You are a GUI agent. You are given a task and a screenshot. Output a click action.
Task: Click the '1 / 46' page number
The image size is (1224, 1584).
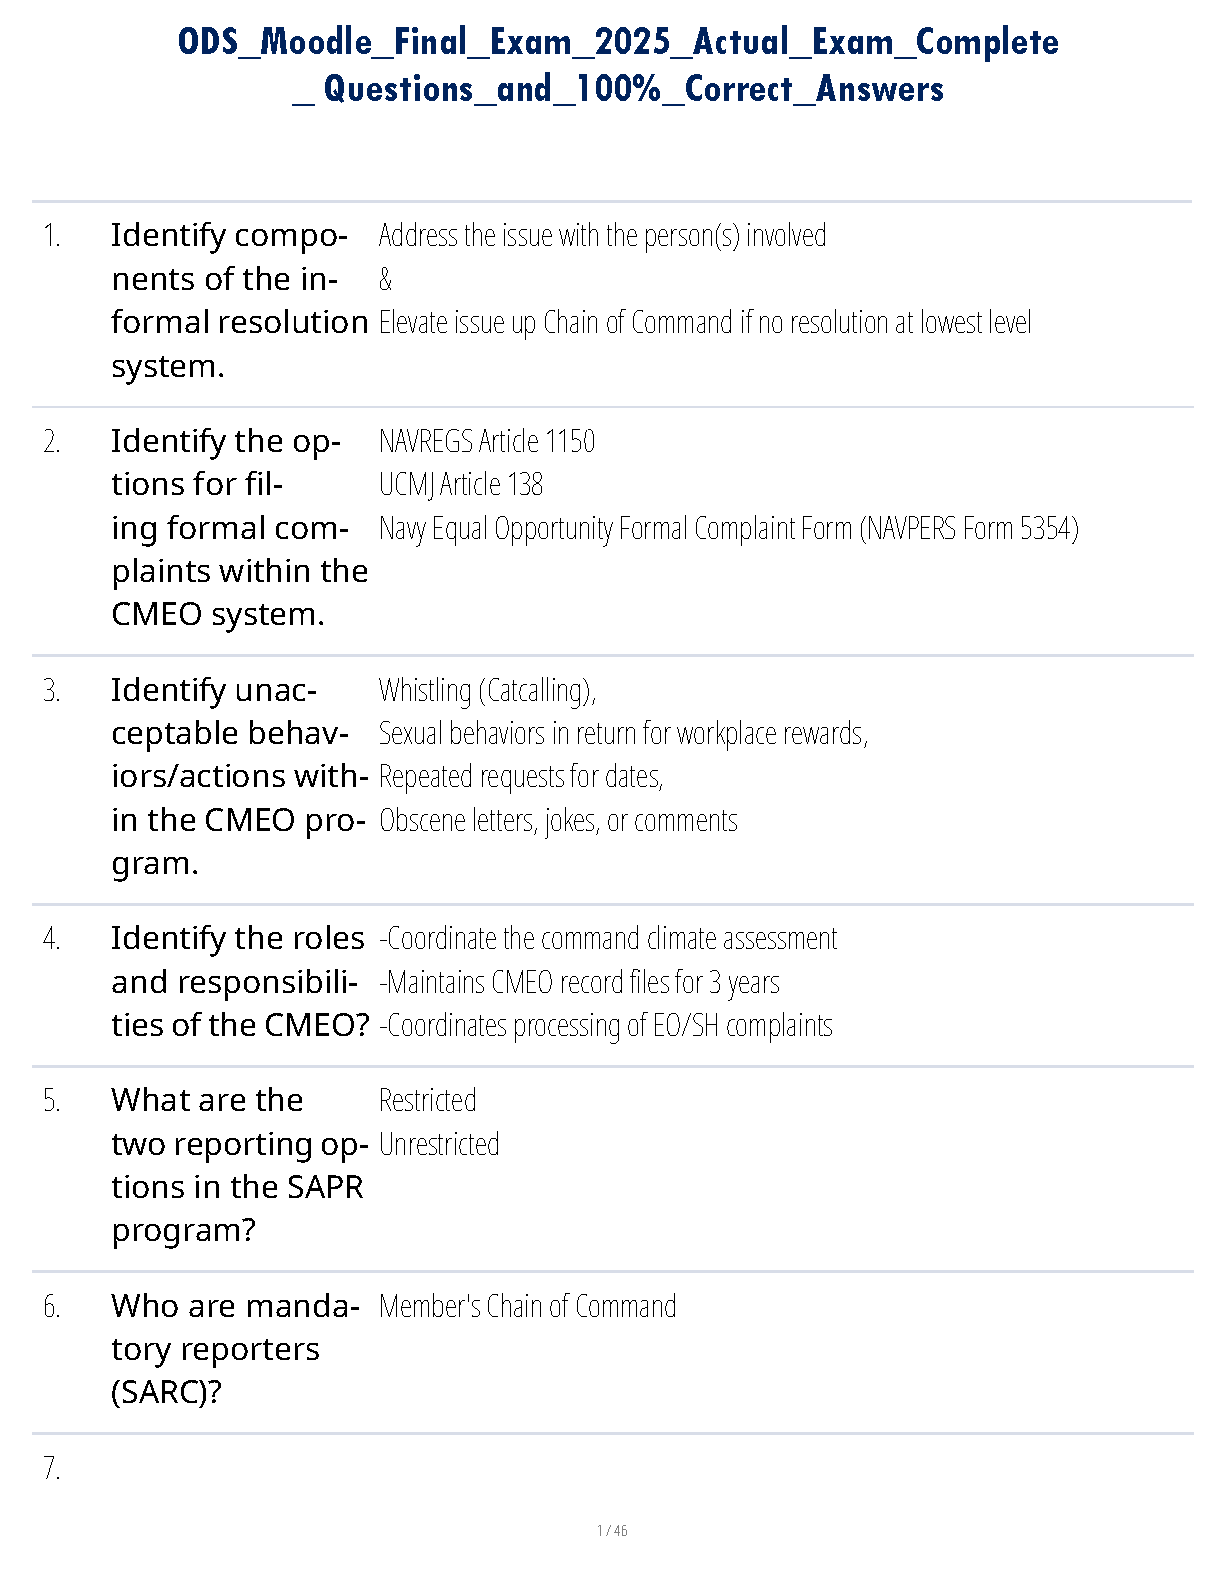coord(612,1531)
